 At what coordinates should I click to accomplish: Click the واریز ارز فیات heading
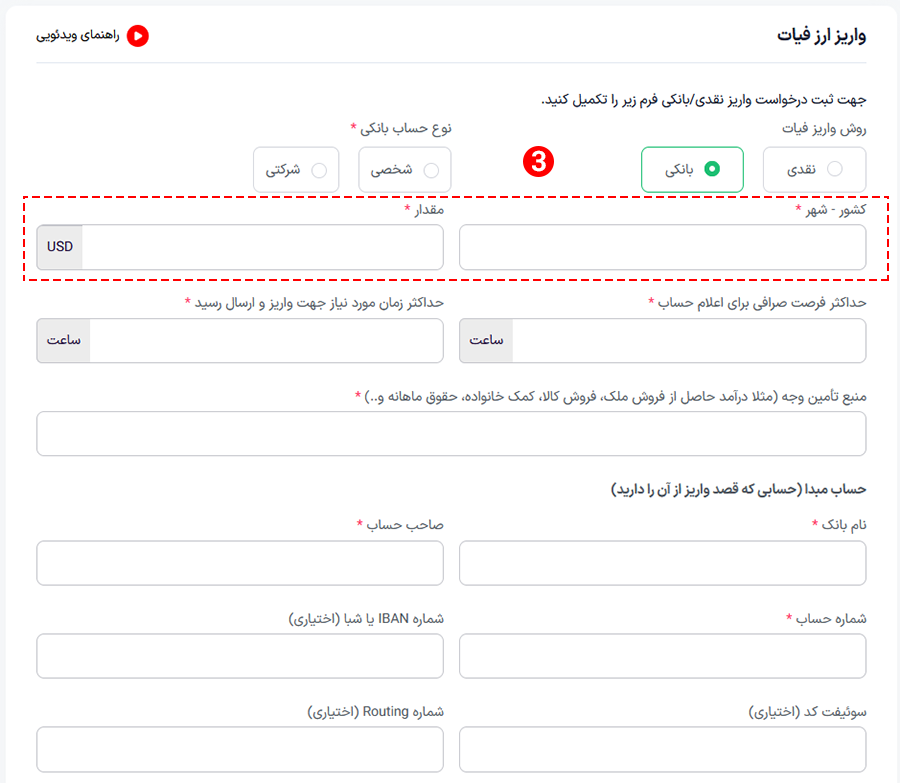coord(821,36)
